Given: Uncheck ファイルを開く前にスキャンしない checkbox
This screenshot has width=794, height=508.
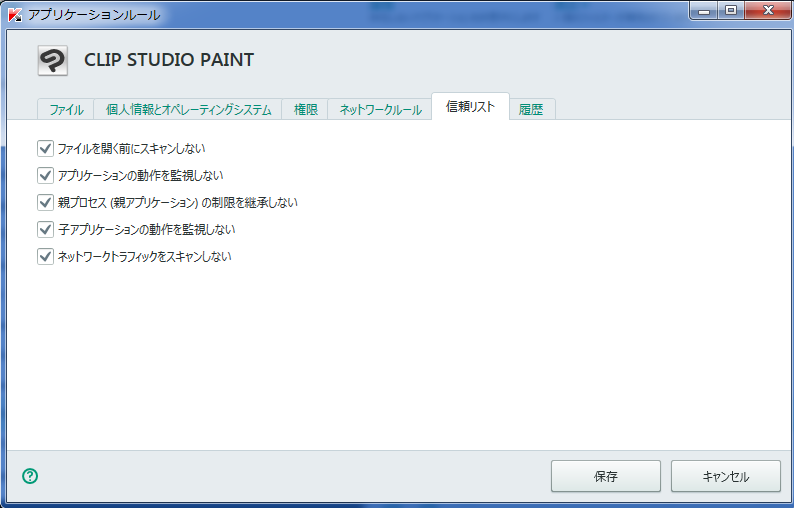Looking at the screenshot, I should coord(45,148).
